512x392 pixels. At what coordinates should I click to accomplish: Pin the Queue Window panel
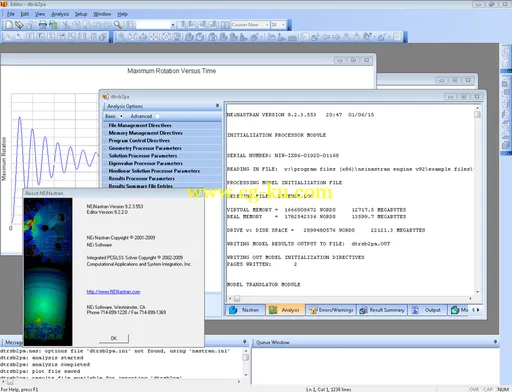495,342
